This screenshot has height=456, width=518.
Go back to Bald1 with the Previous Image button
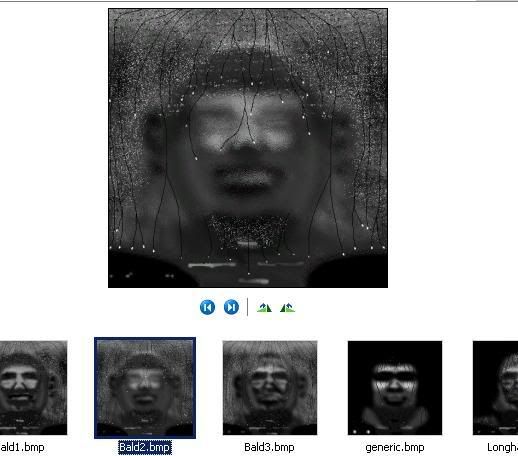tap(207, 307)
